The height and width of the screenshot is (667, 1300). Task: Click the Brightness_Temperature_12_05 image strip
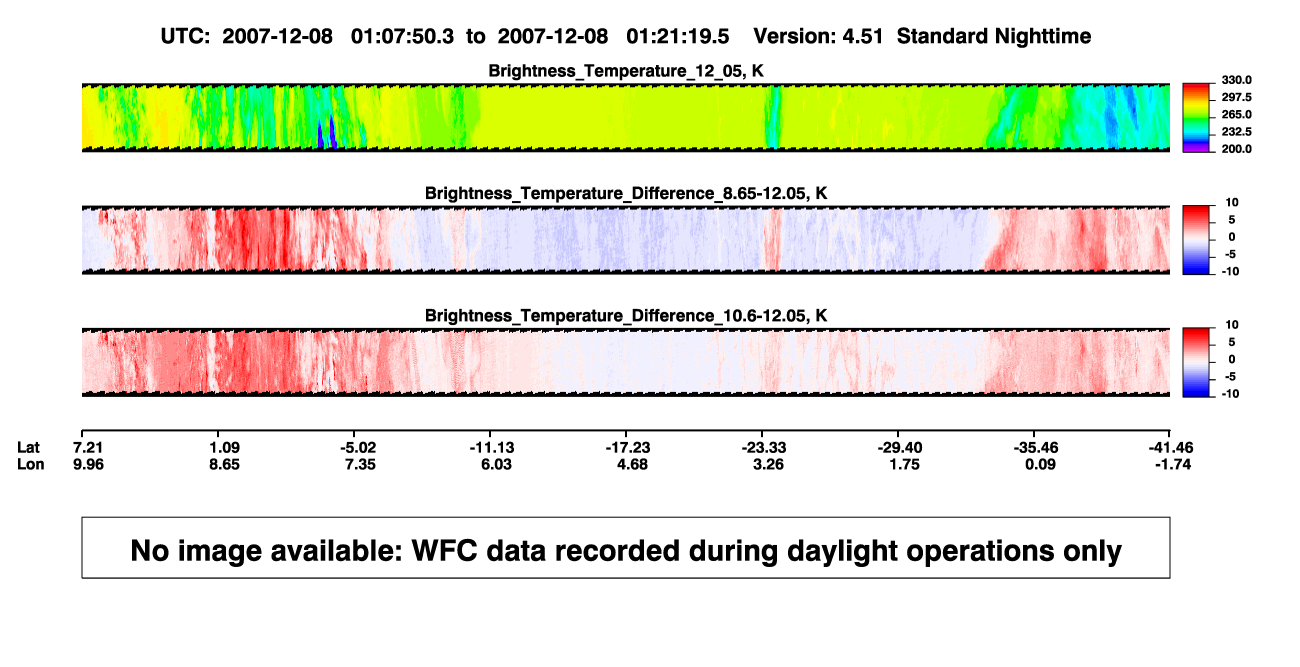pos(625,117)
